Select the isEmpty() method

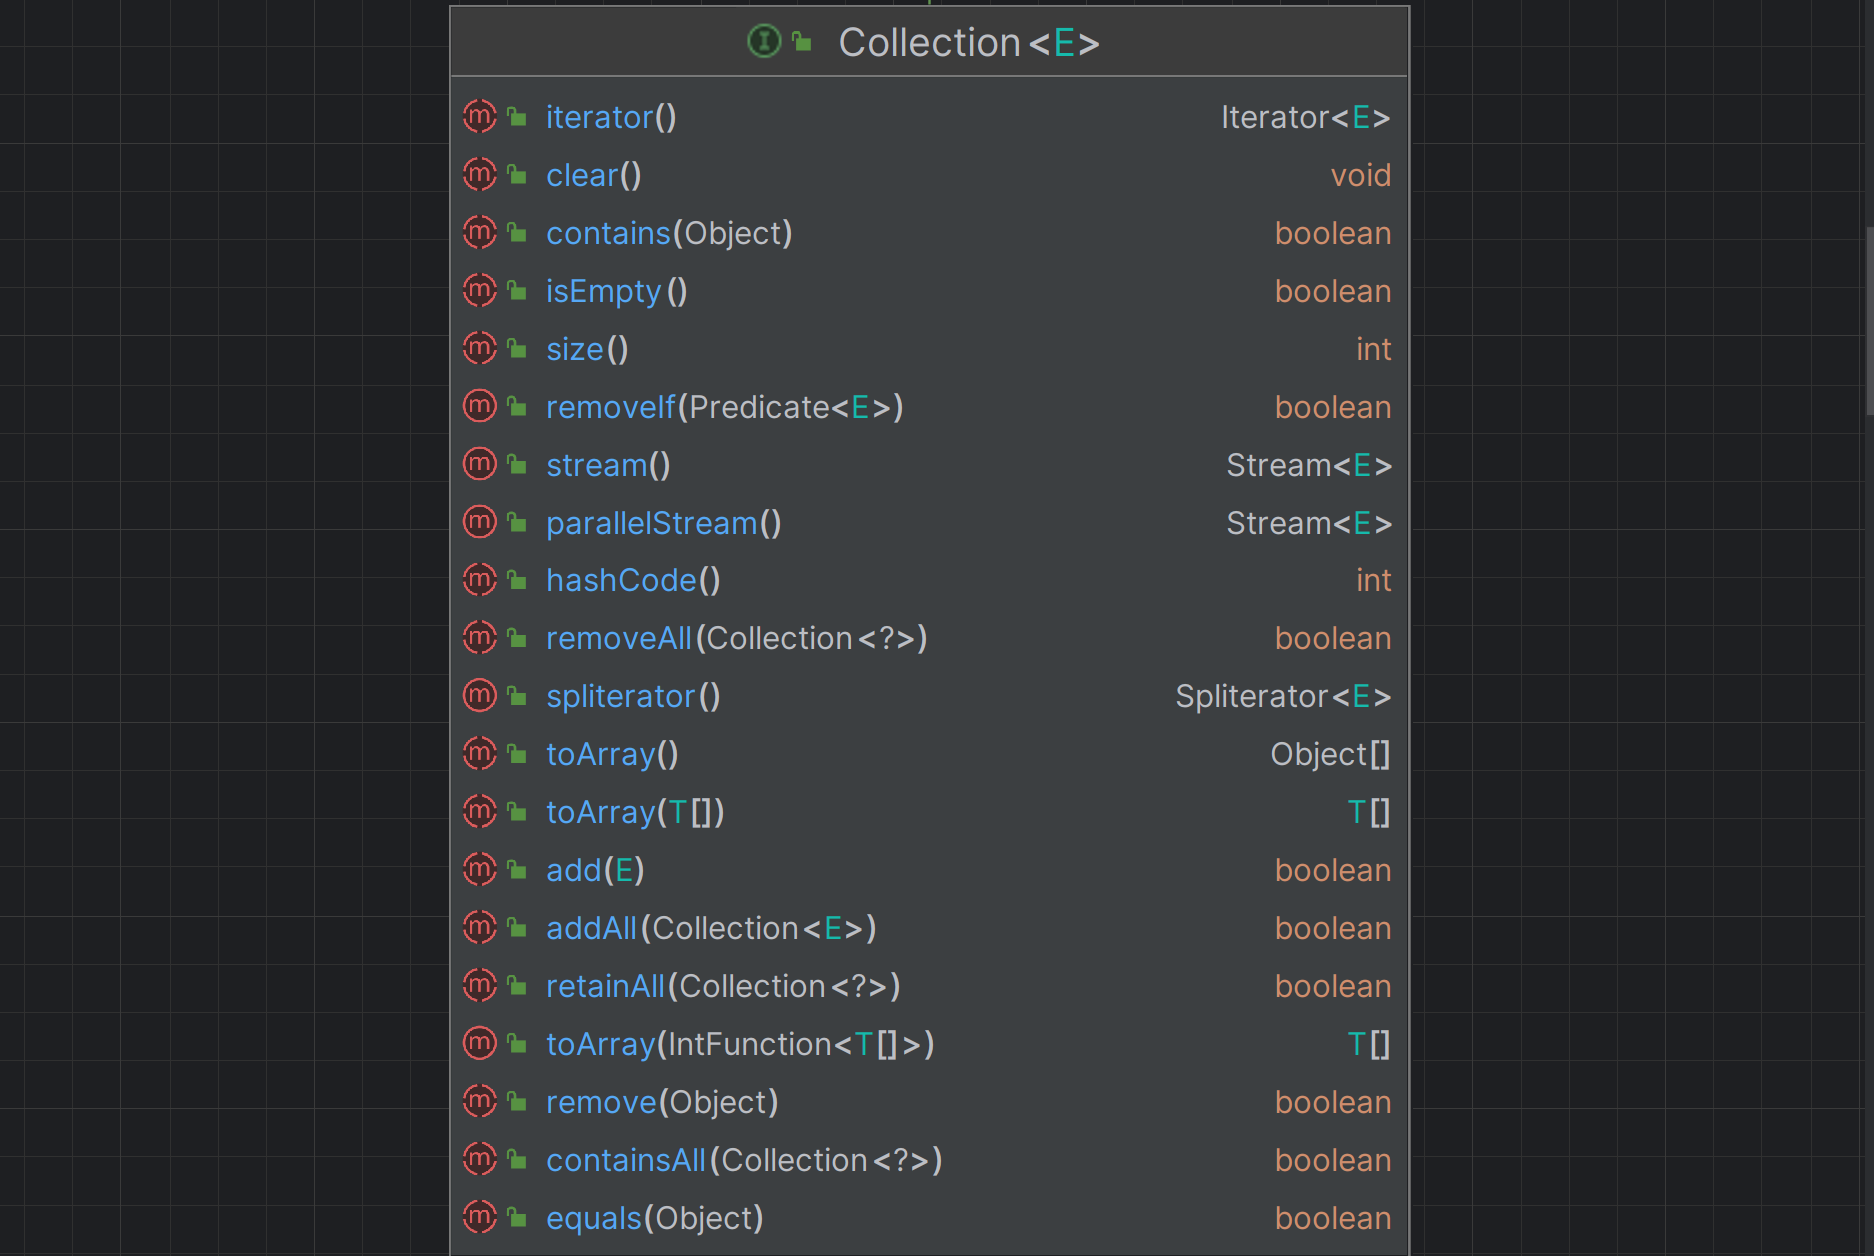click(x=616, y=292)
